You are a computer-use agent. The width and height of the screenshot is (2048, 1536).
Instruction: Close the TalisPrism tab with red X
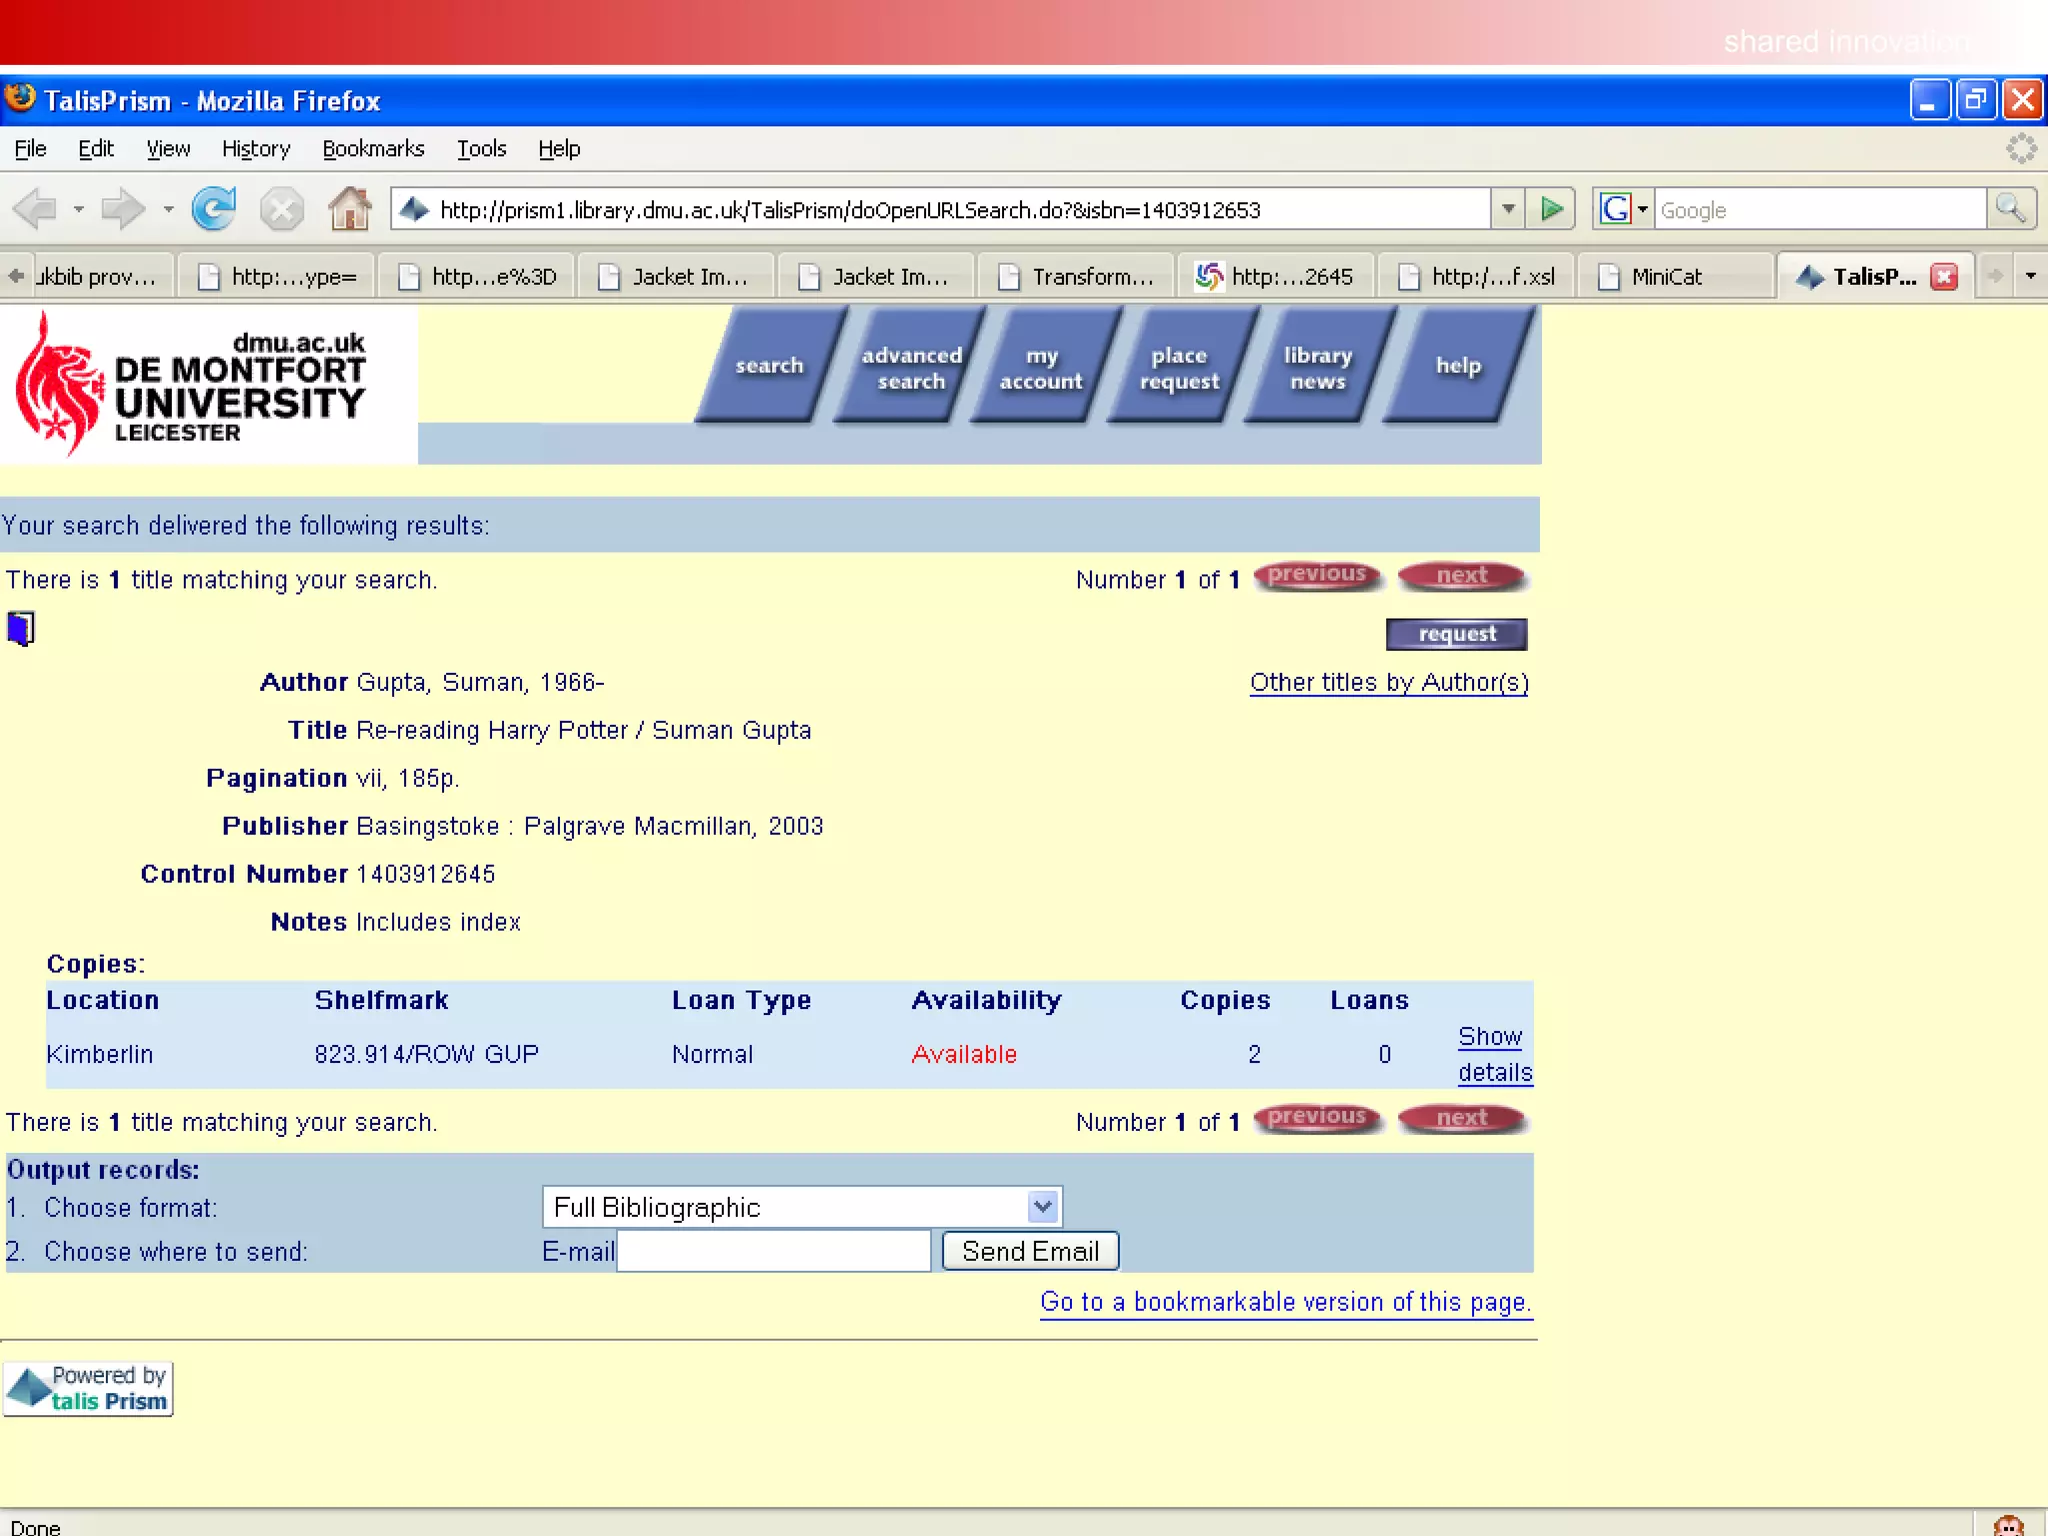[x=1944, y=277]
